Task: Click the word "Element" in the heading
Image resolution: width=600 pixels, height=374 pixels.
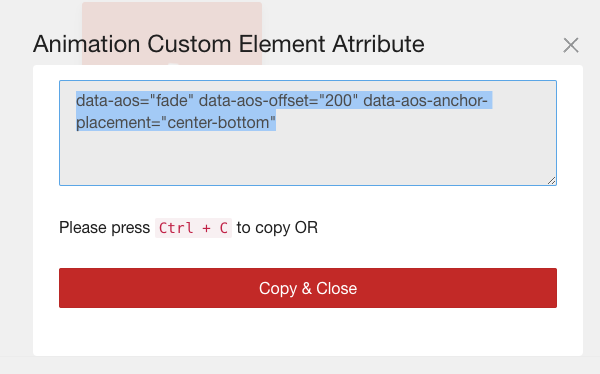Action: [282, 44]
